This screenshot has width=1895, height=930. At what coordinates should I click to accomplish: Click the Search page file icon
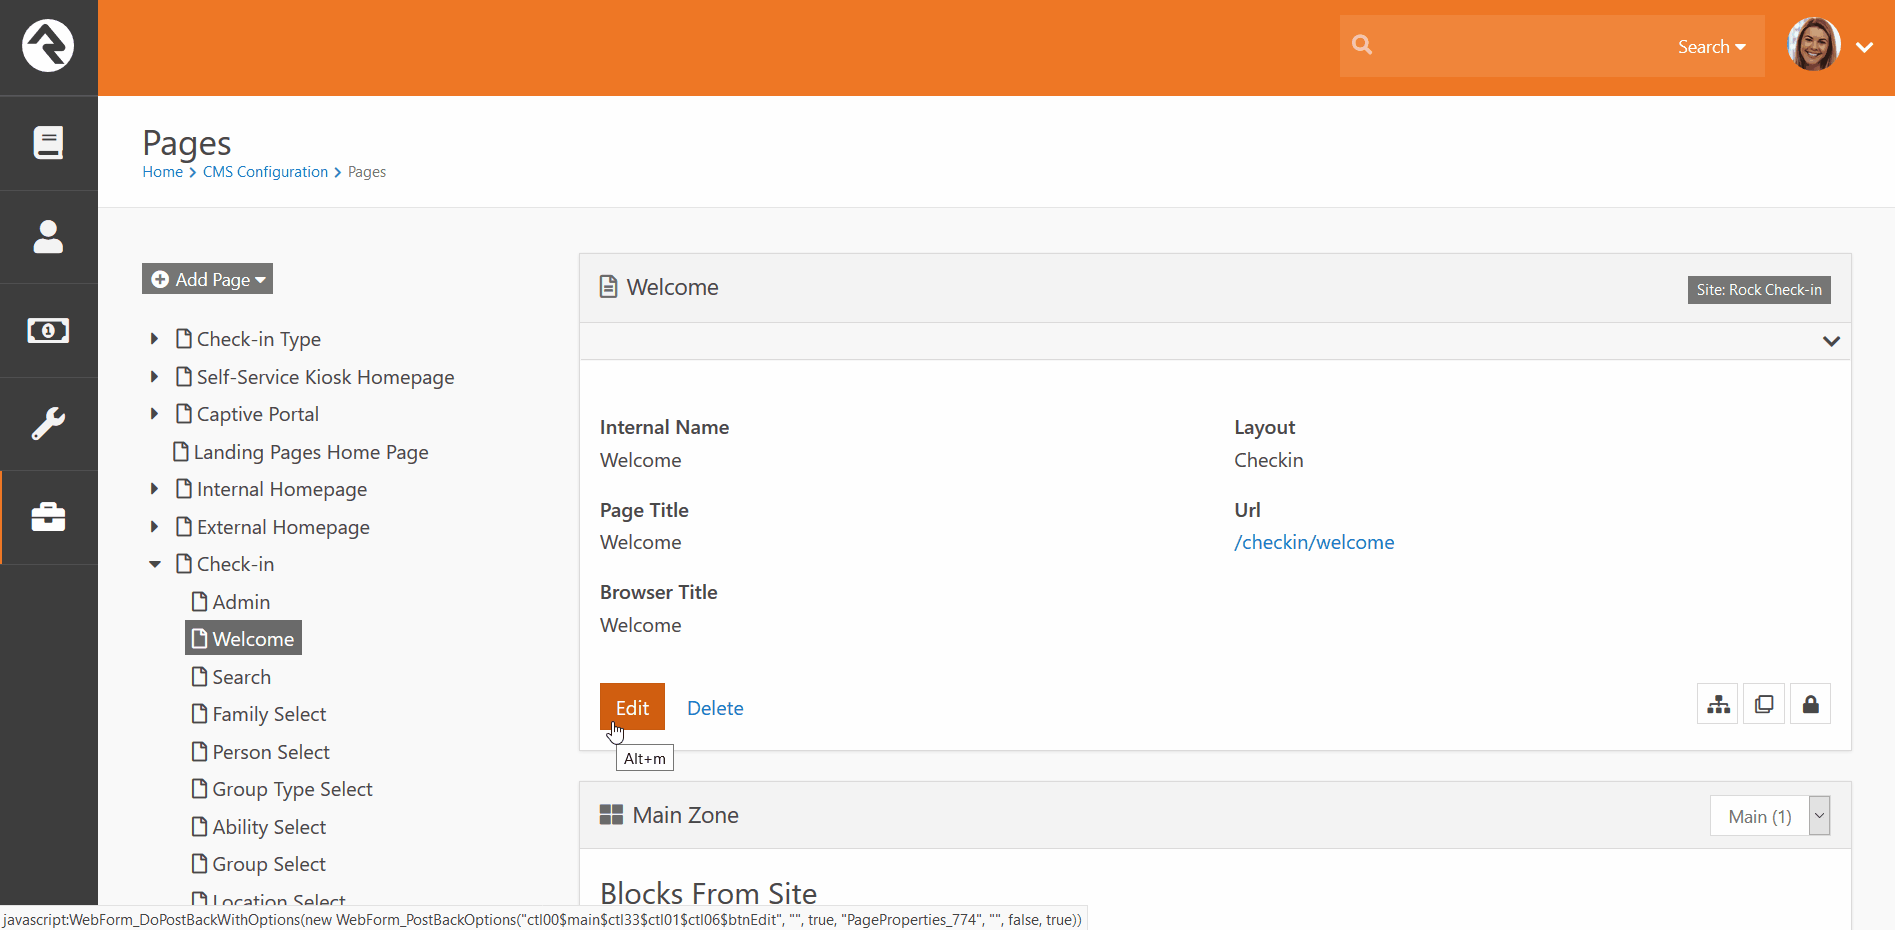click(x=200, y=676)
